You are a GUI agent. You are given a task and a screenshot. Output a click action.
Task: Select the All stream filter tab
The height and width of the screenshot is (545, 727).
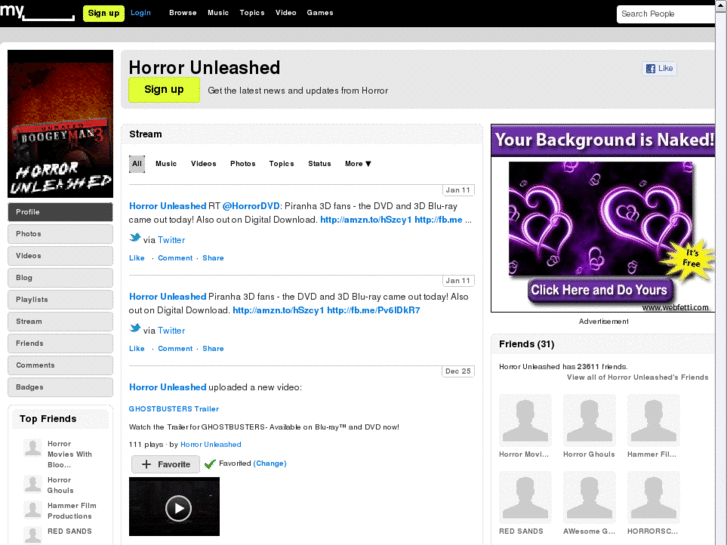coord(137,164)
